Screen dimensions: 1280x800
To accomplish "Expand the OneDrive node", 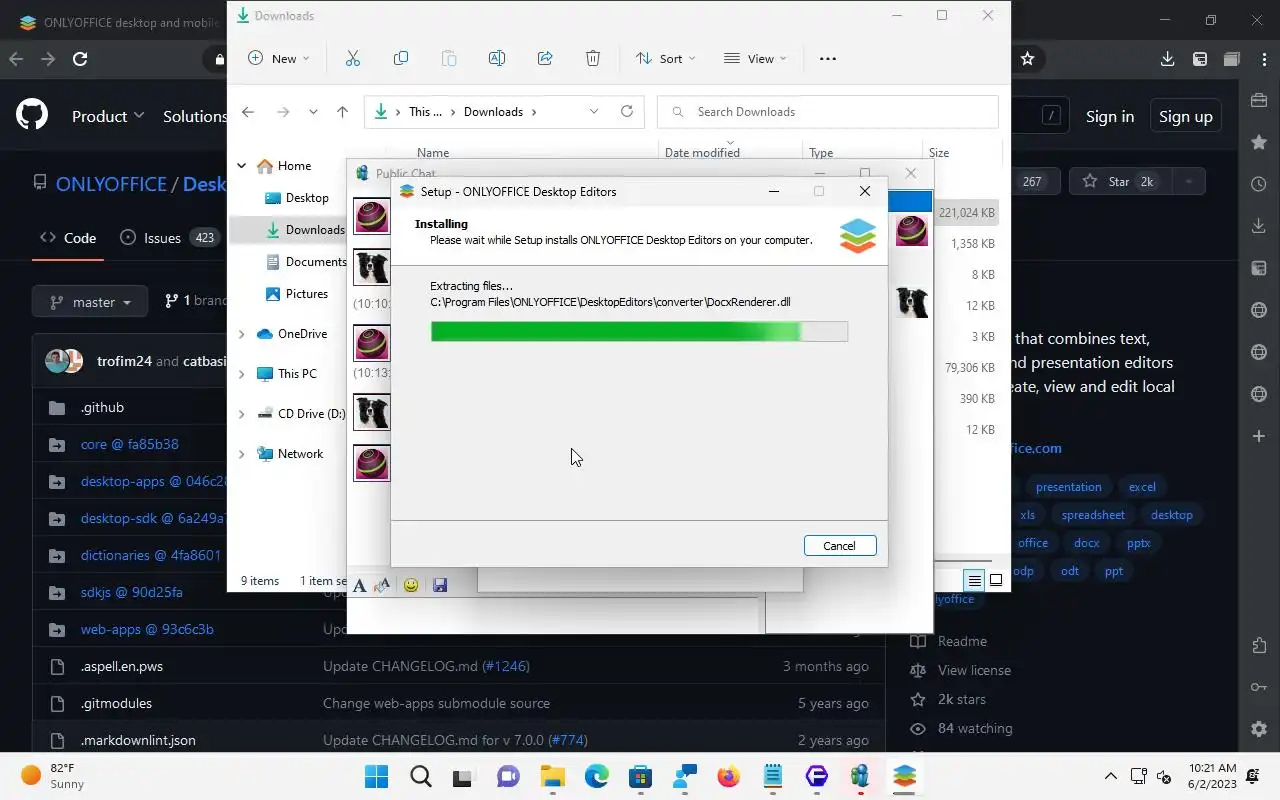I will point(242,334).
